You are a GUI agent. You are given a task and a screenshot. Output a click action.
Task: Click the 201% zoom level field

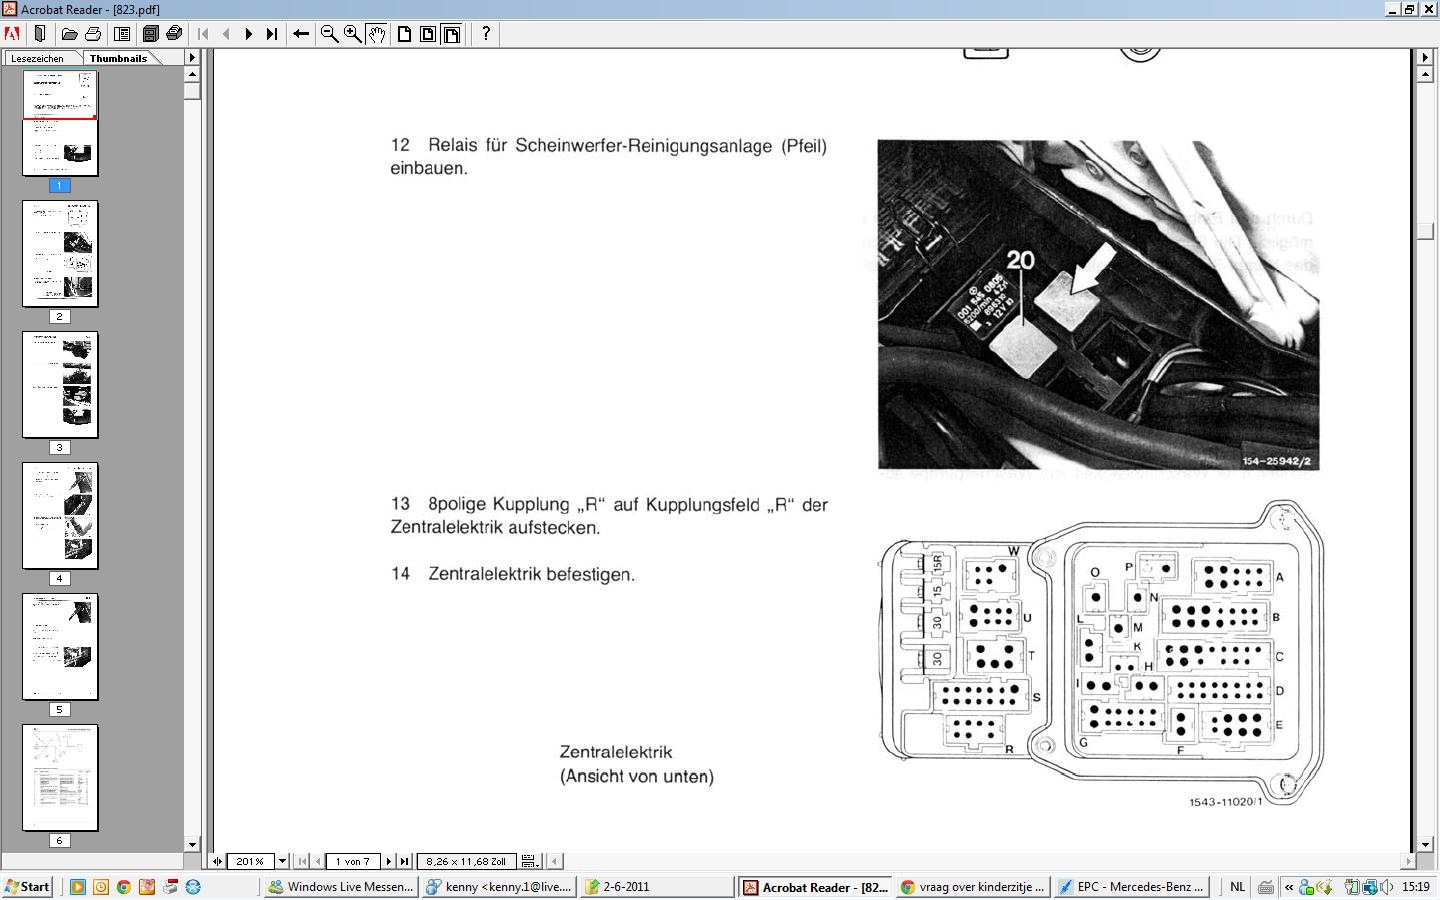(250, 861)
